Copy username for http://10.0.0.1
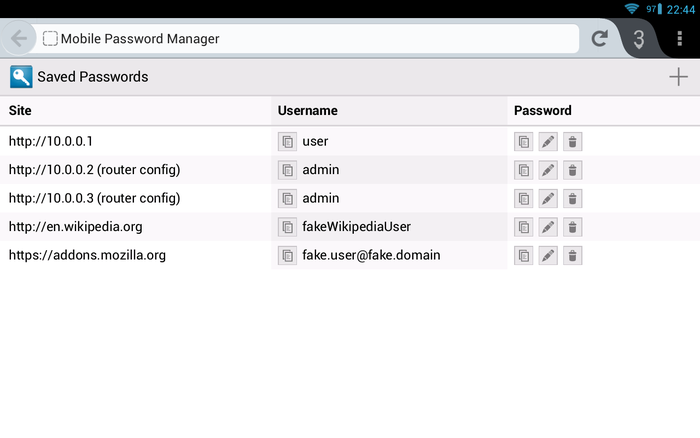700x438 pixels. click(287, 142)
